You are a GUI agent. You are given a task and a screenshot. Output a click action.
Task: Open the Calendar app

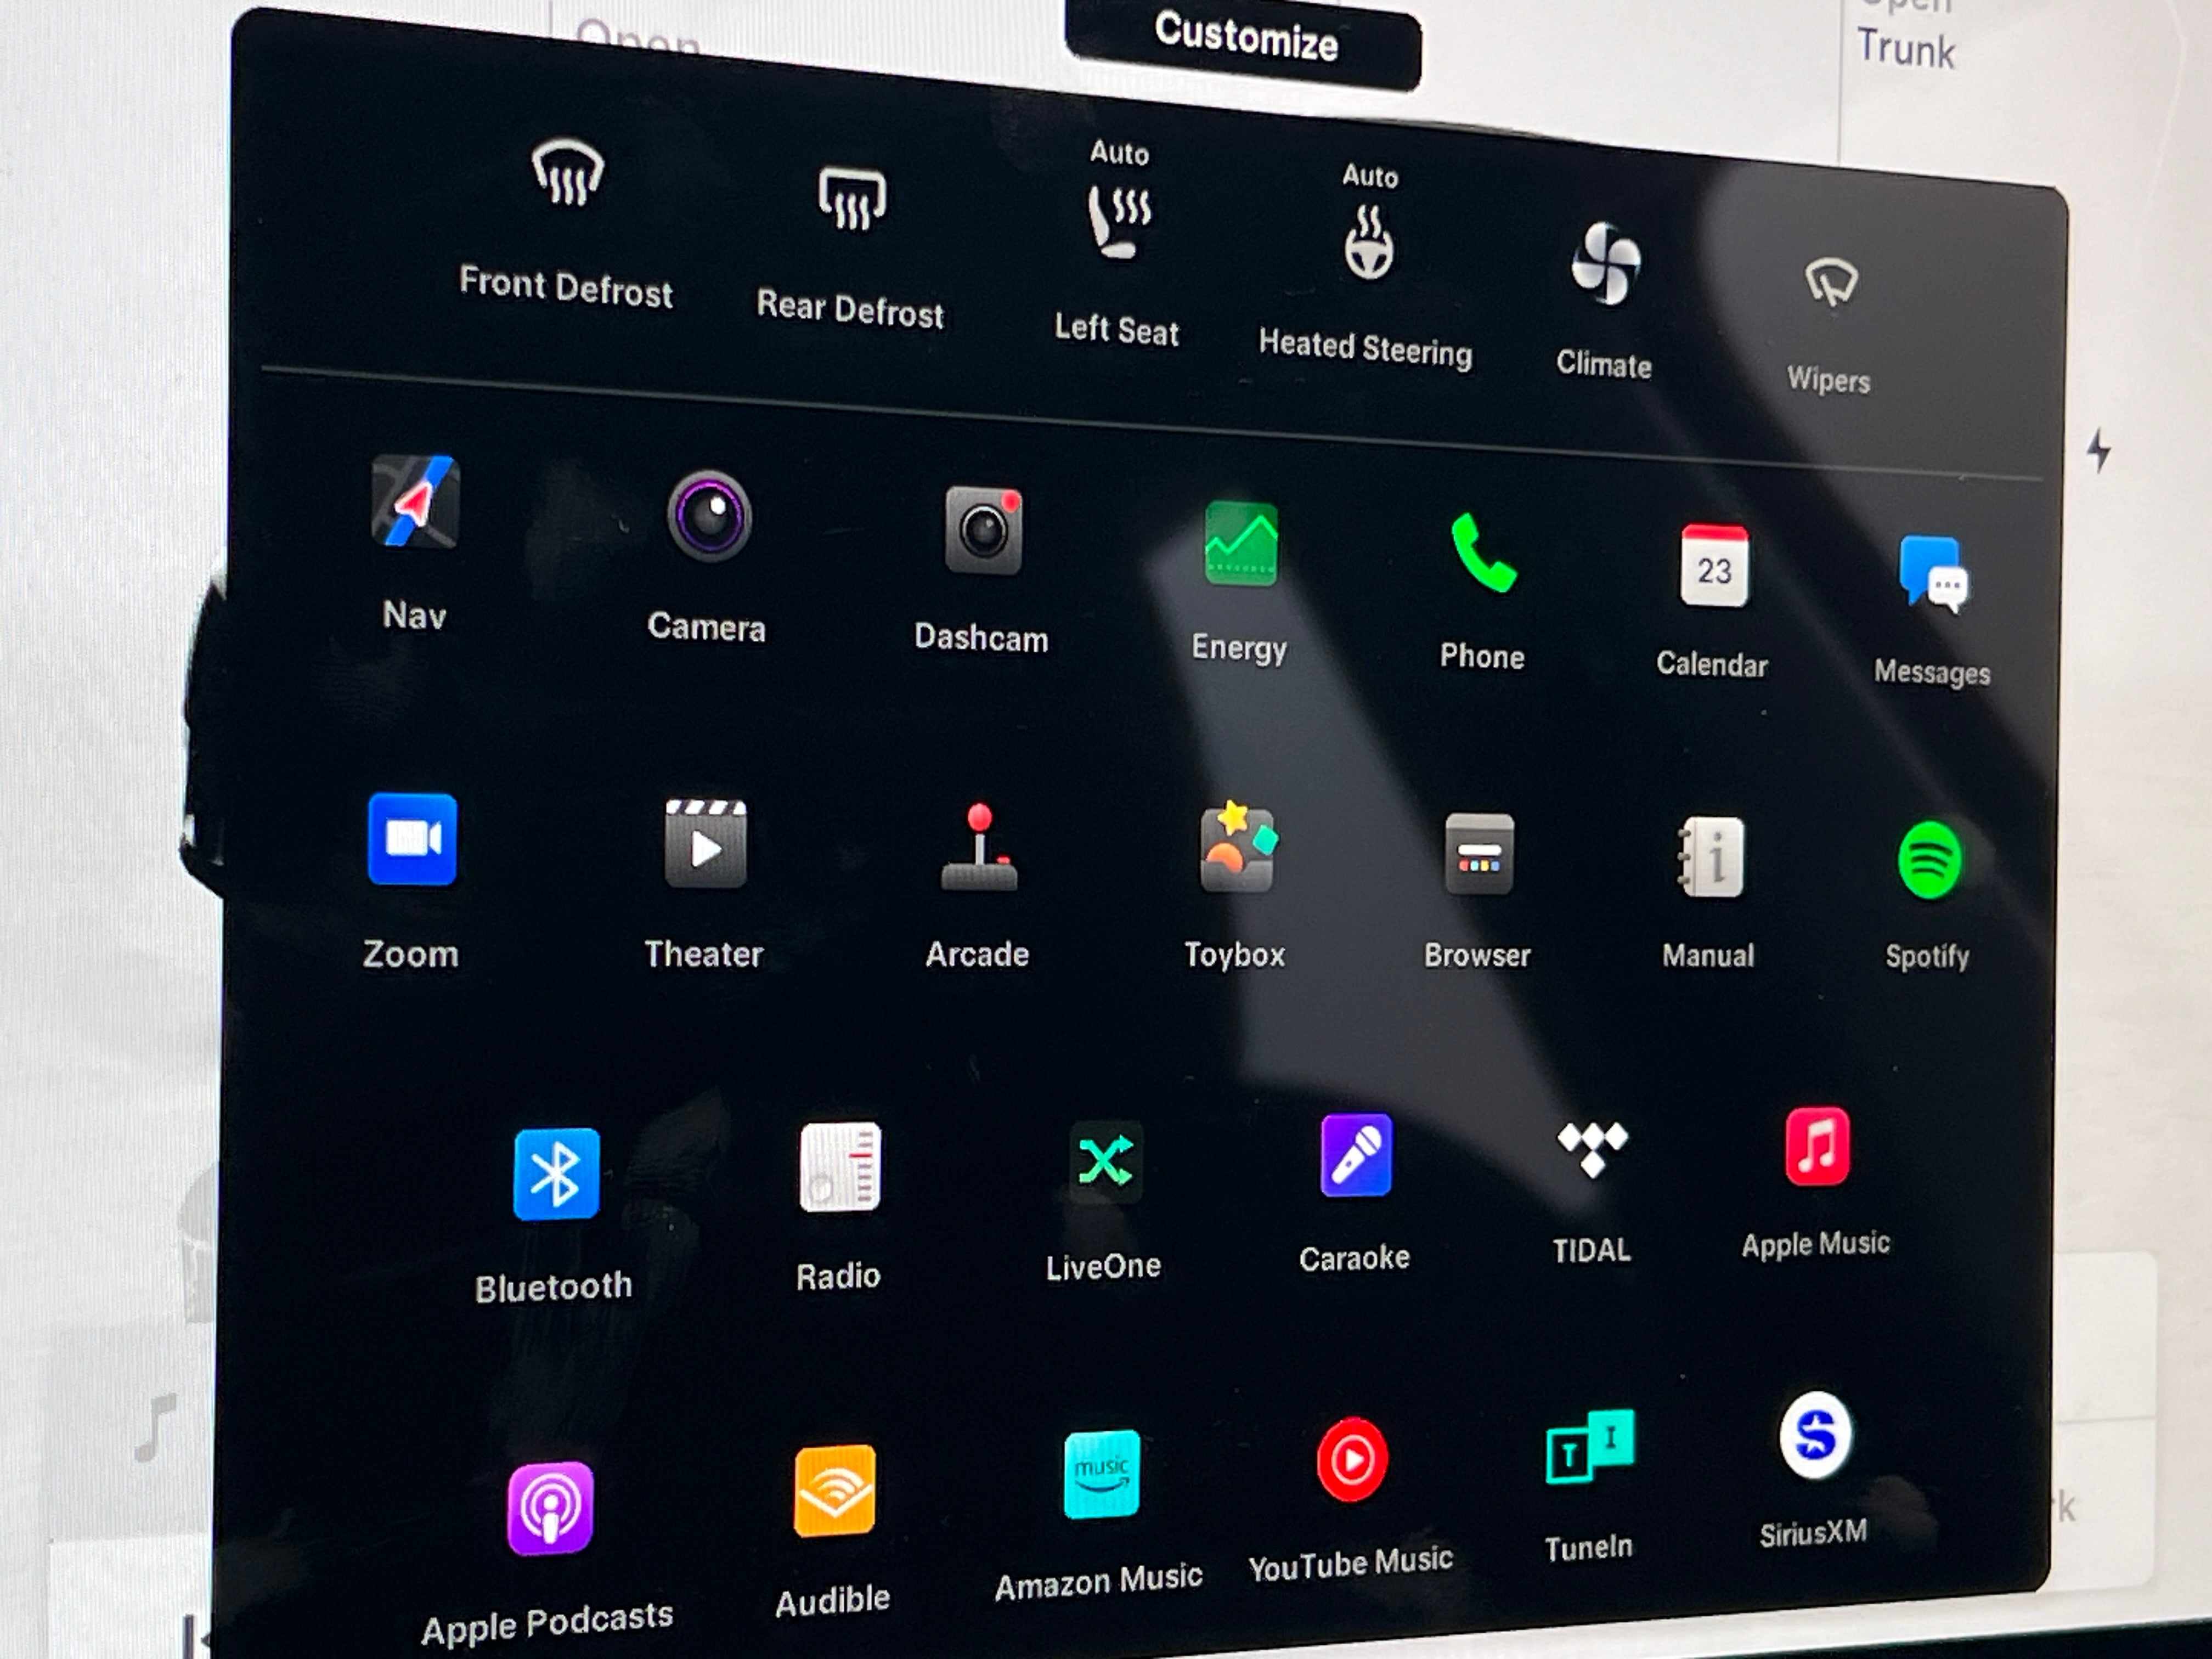[1714, 565]
